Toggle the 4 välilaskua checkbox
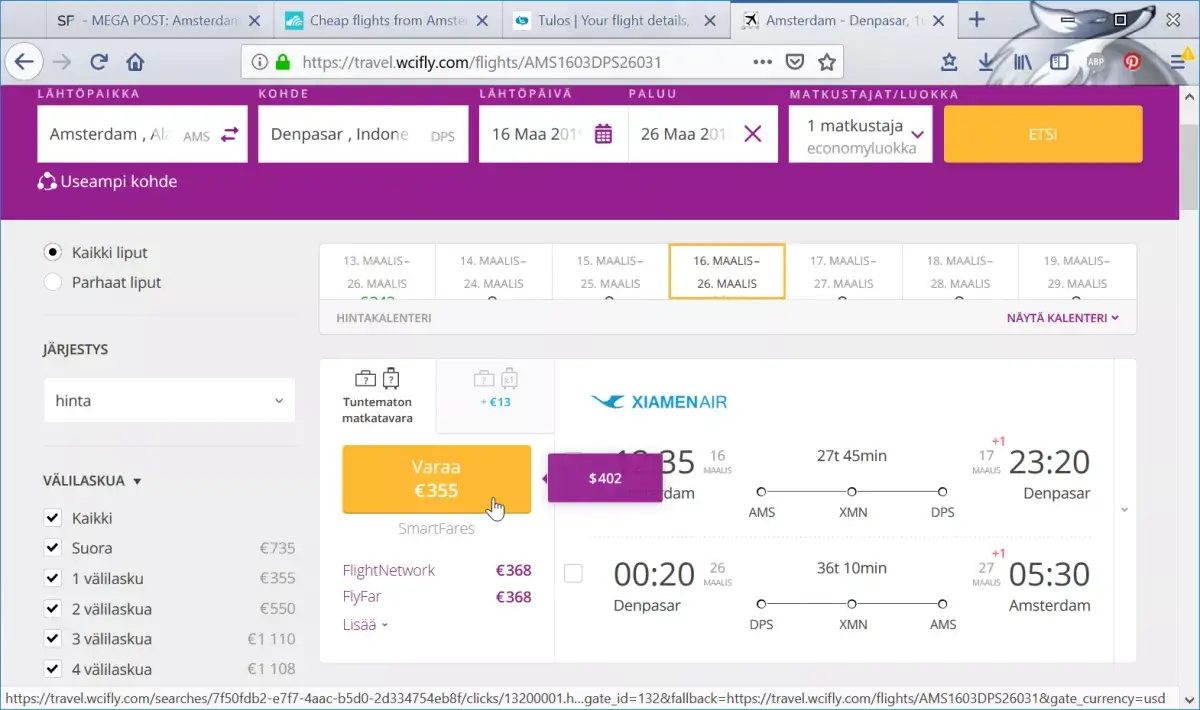Viewport: 1200px width, 710px height. pos(53,668)
